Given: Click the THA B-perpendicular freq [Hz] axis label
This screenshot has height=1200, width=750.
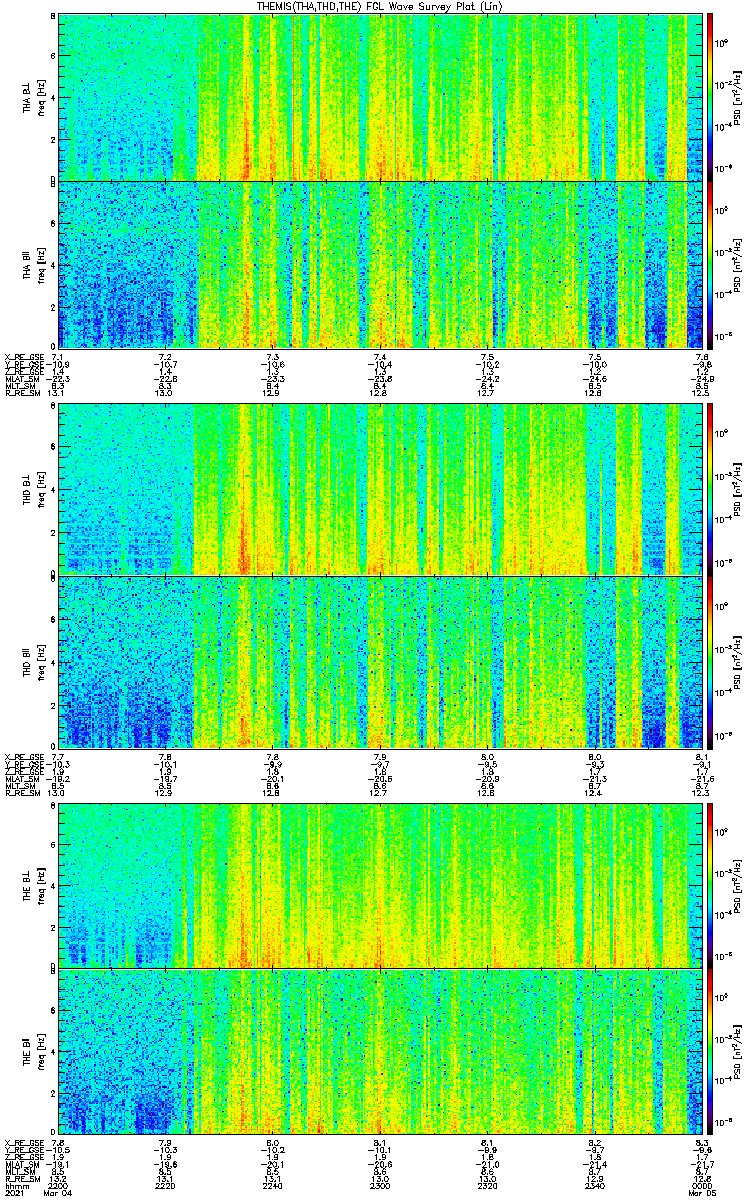Looking at the screenshot, I should tap(41, 97).
